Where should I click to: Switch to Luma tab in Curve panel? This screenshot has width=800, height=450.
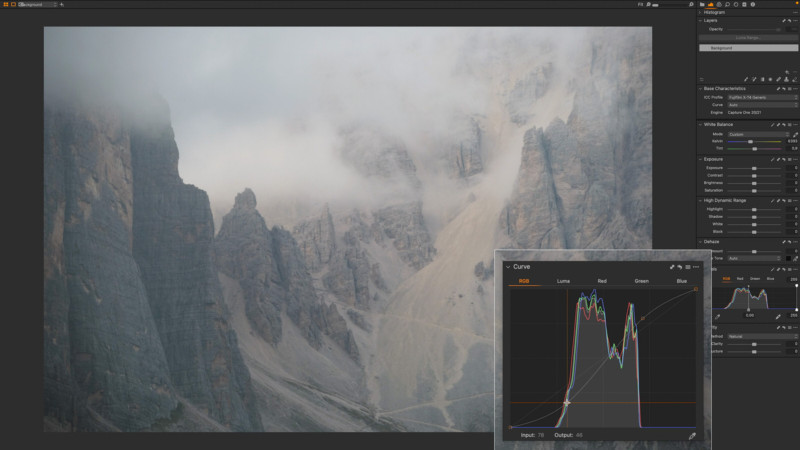(563, 281)
